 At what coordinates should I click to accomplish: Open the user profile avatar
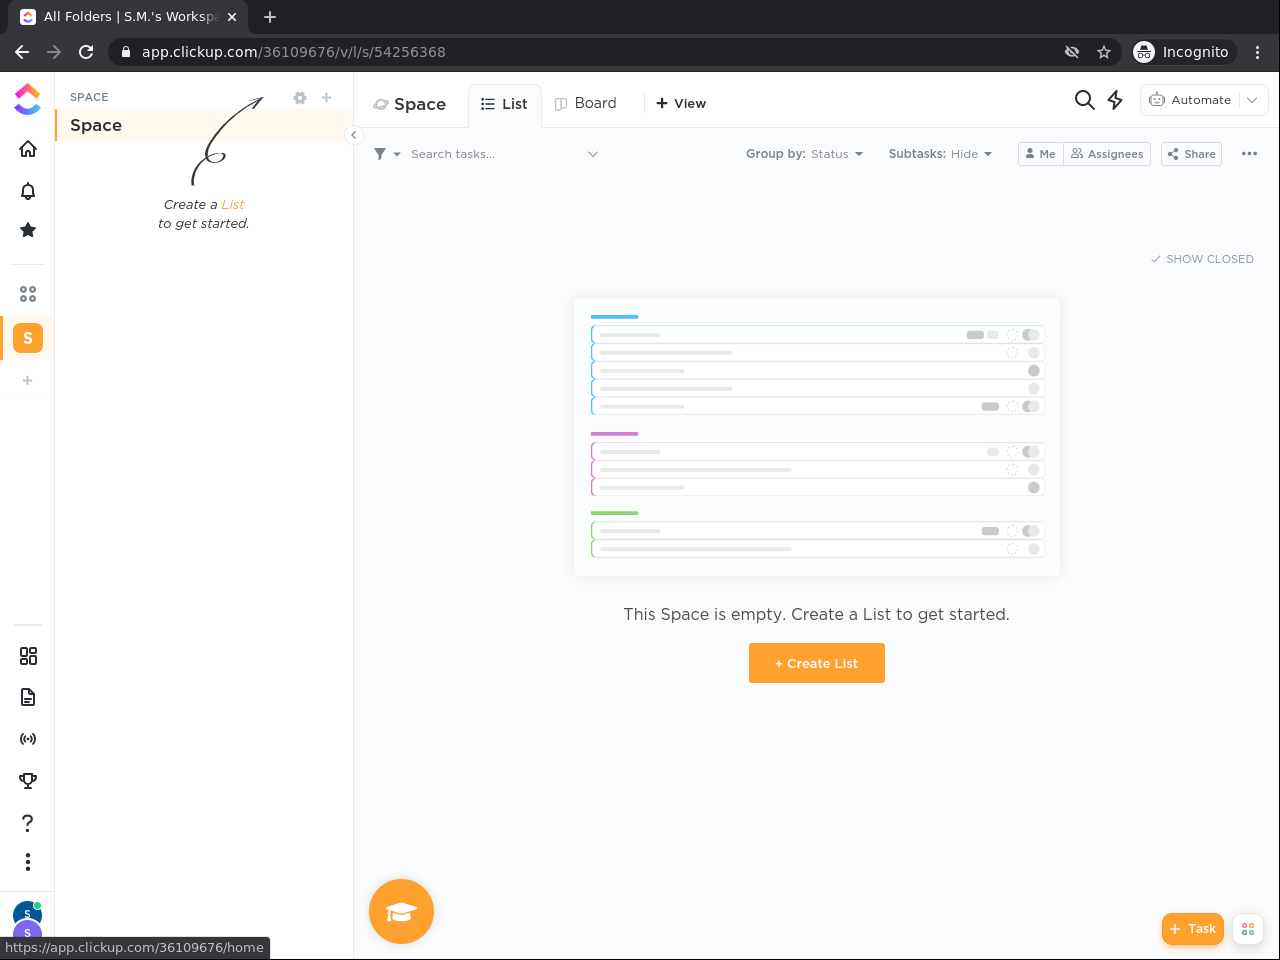click(27, 915)
